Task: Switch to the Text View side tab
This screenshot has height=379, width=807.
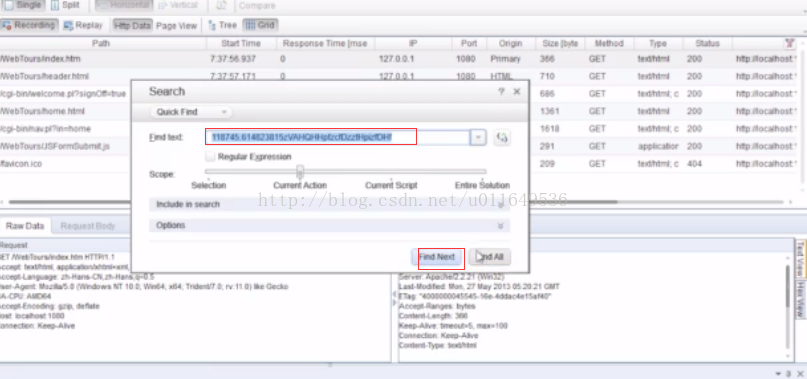Action: coord(800,259)
